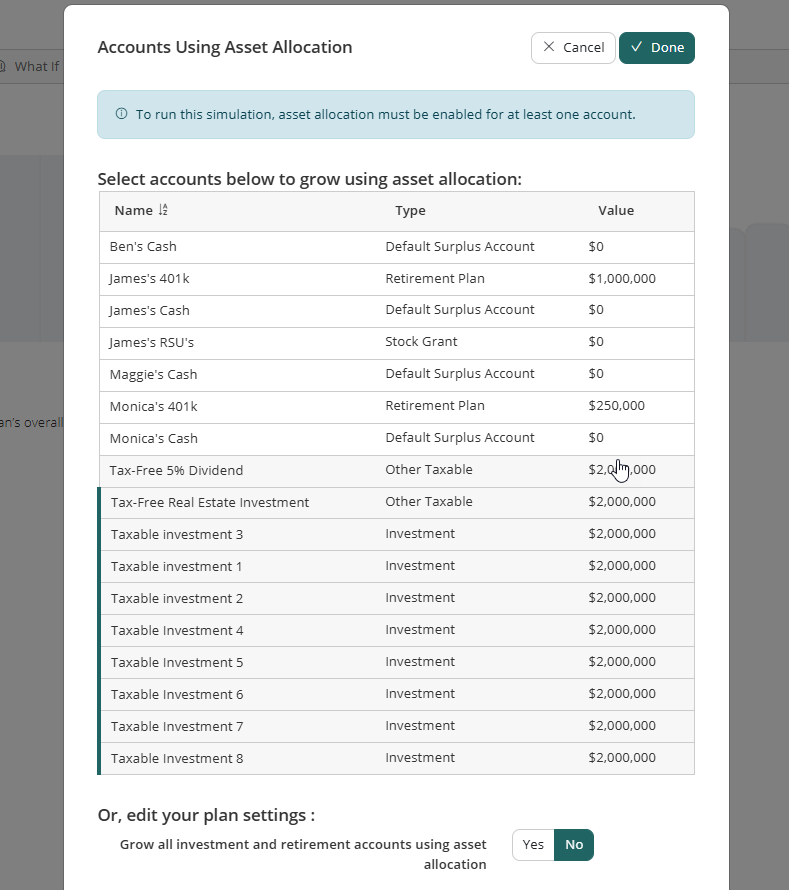Confirm selection with the Done button
The image size is (789, 890).
pos(657,48)
